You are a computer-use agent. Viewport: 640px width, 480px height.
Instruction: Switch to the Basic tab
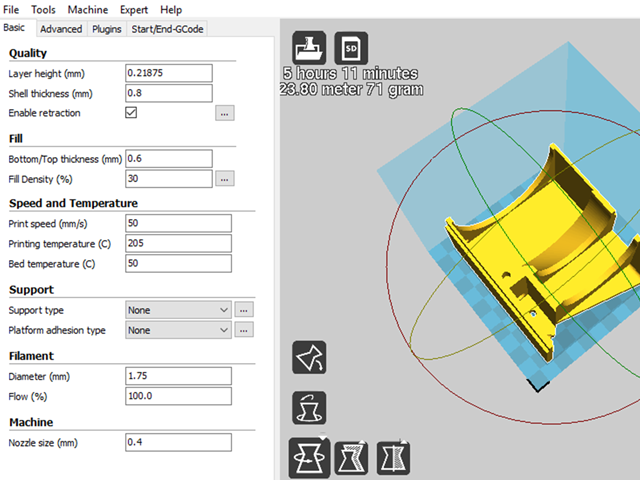coord(15,28)
